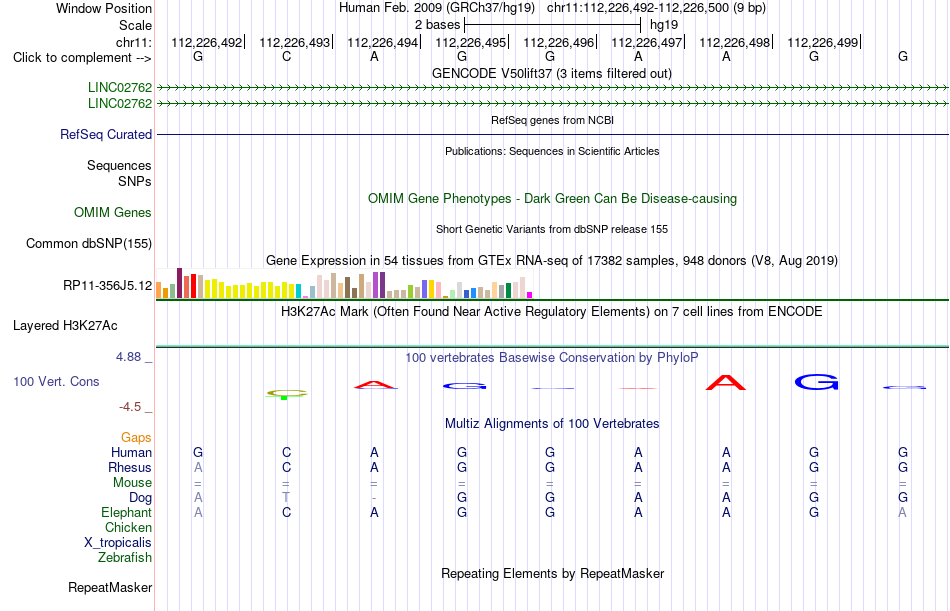The width and height of the screenshot is (950, 611).
Task: Click the magenta GTEx bar at chart end
Action: 530,295
